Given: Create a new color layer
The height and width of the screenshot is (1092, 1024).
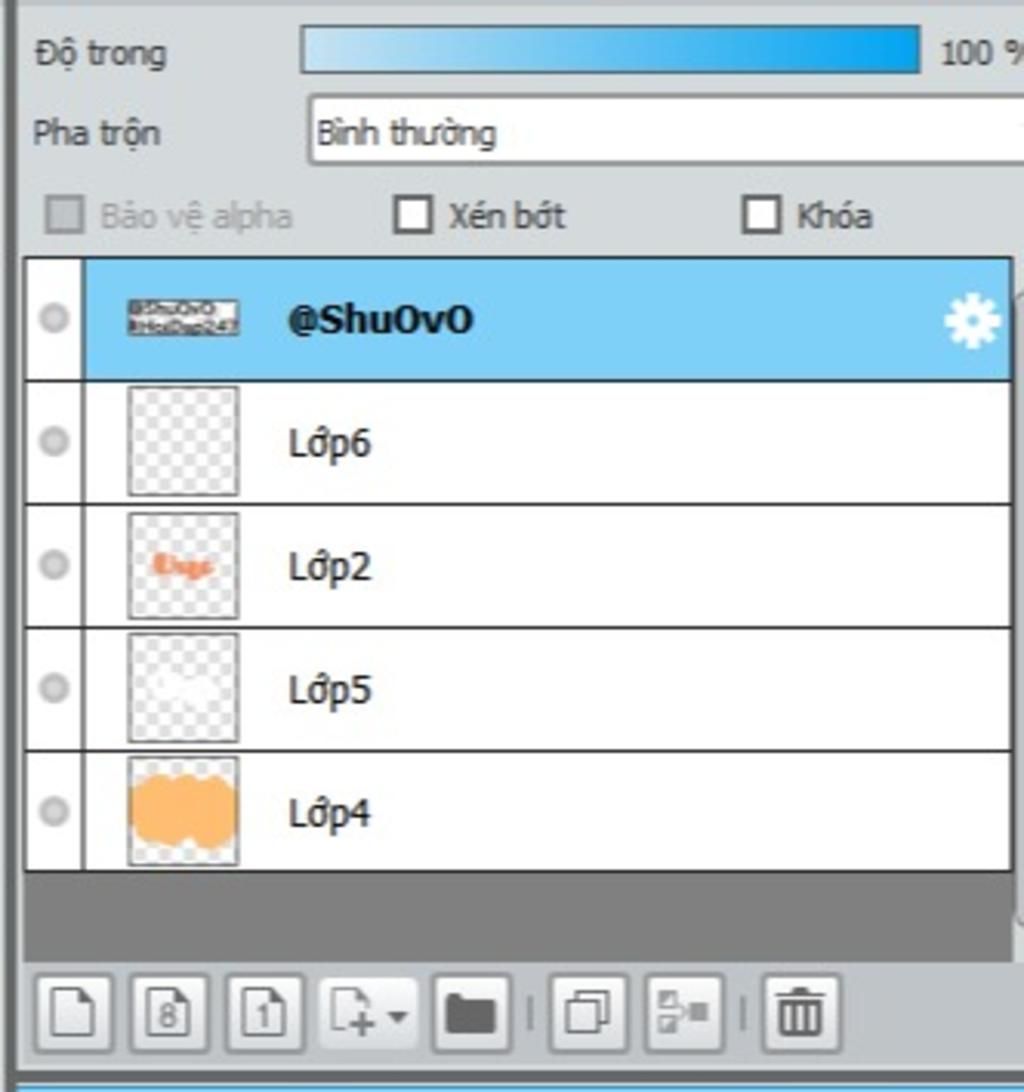Looking at the screenshot, I should point(71,1014).
